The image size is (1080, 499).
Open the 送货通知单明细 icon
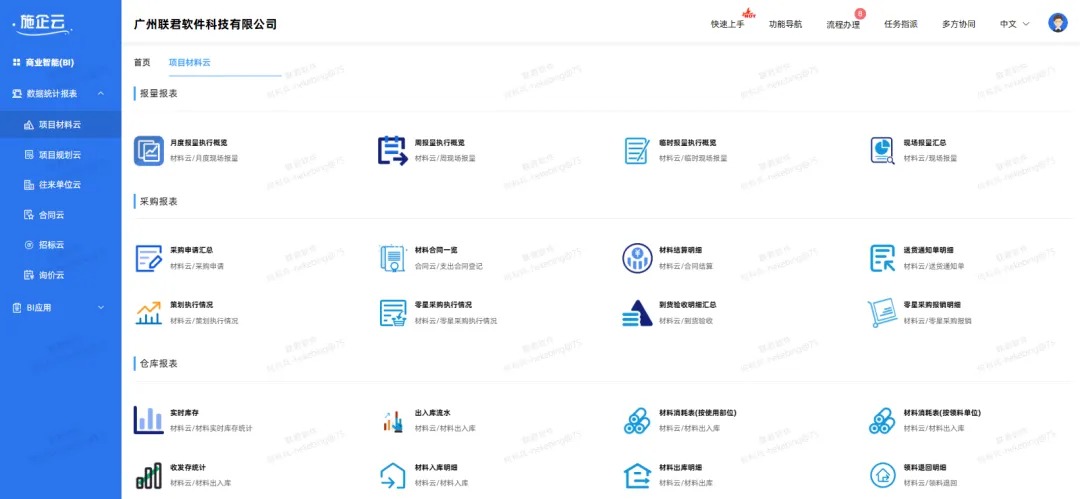pos(882,258)
